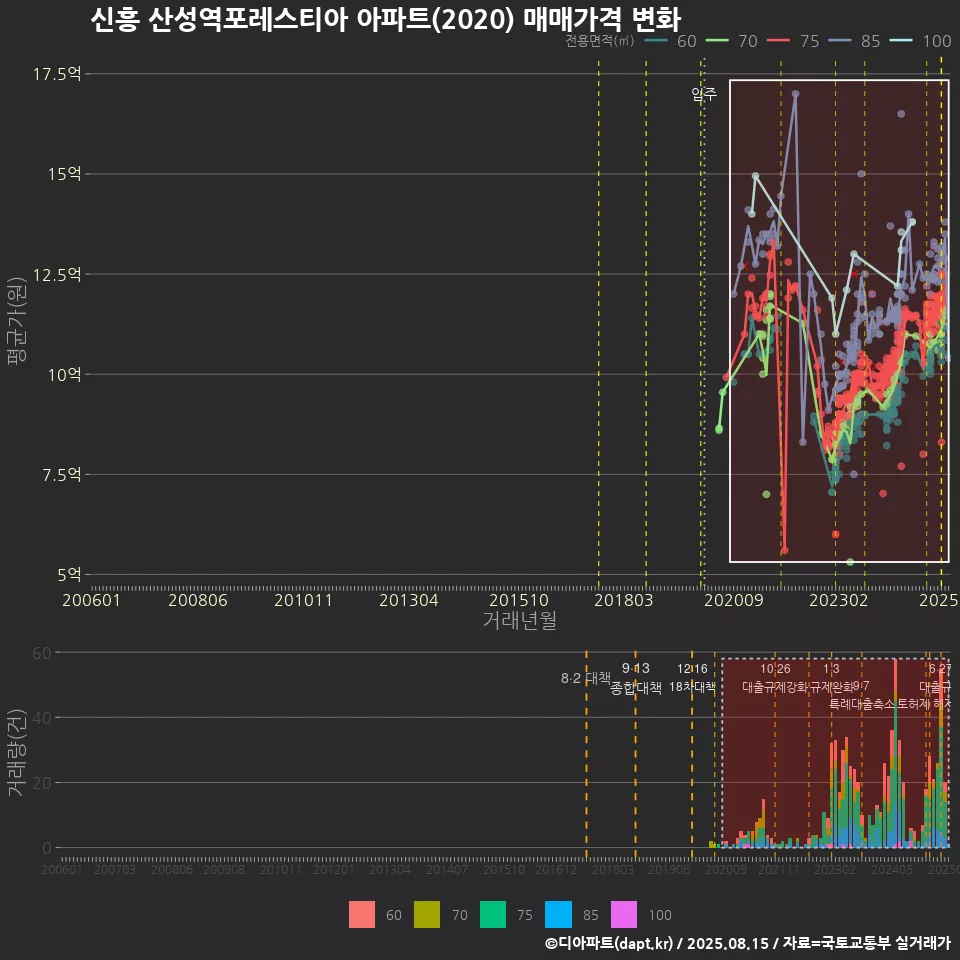Click the 202009 label on price chart x-axis

pos(734,600)
